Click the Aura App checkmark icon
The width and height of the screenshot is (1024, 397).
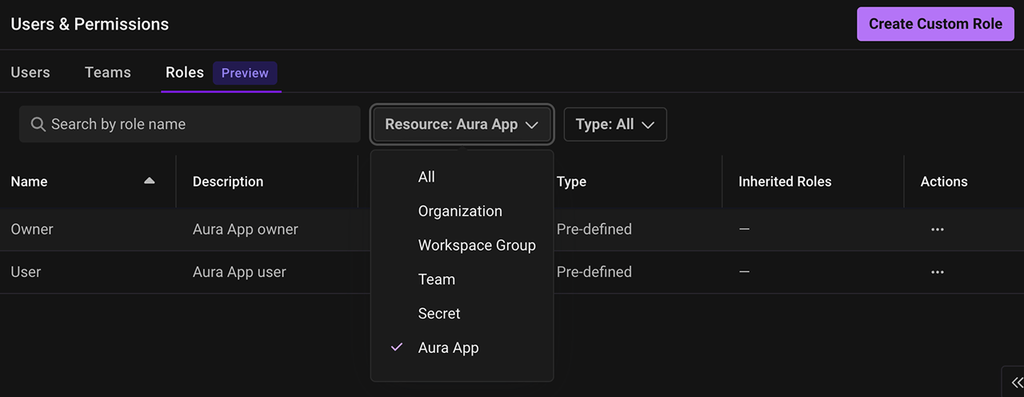point(396,347)
